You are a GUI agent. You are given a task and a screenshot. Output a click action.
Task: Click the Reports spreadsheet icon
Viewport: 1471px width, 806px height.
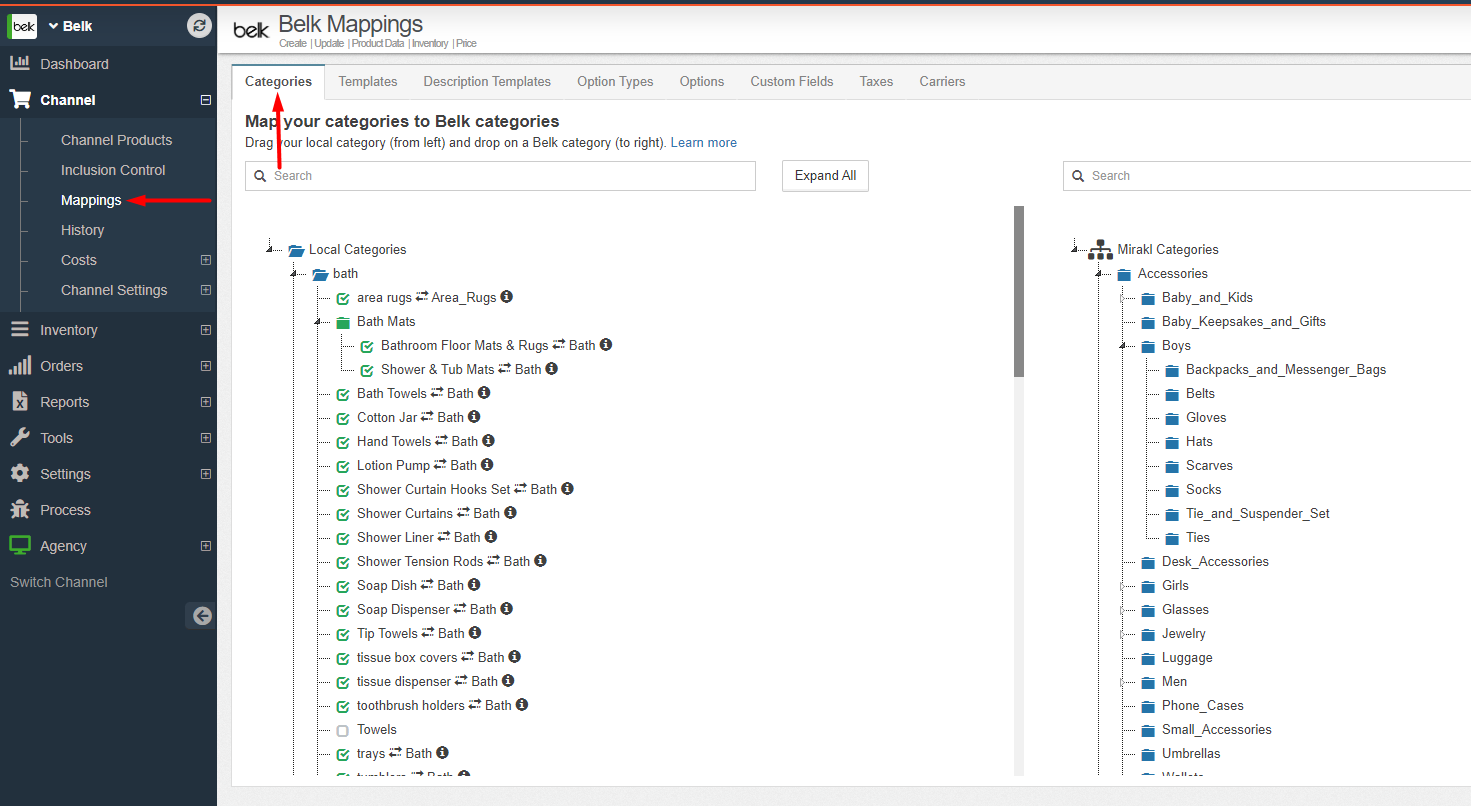pyautogui.click(x=19, y=401)
